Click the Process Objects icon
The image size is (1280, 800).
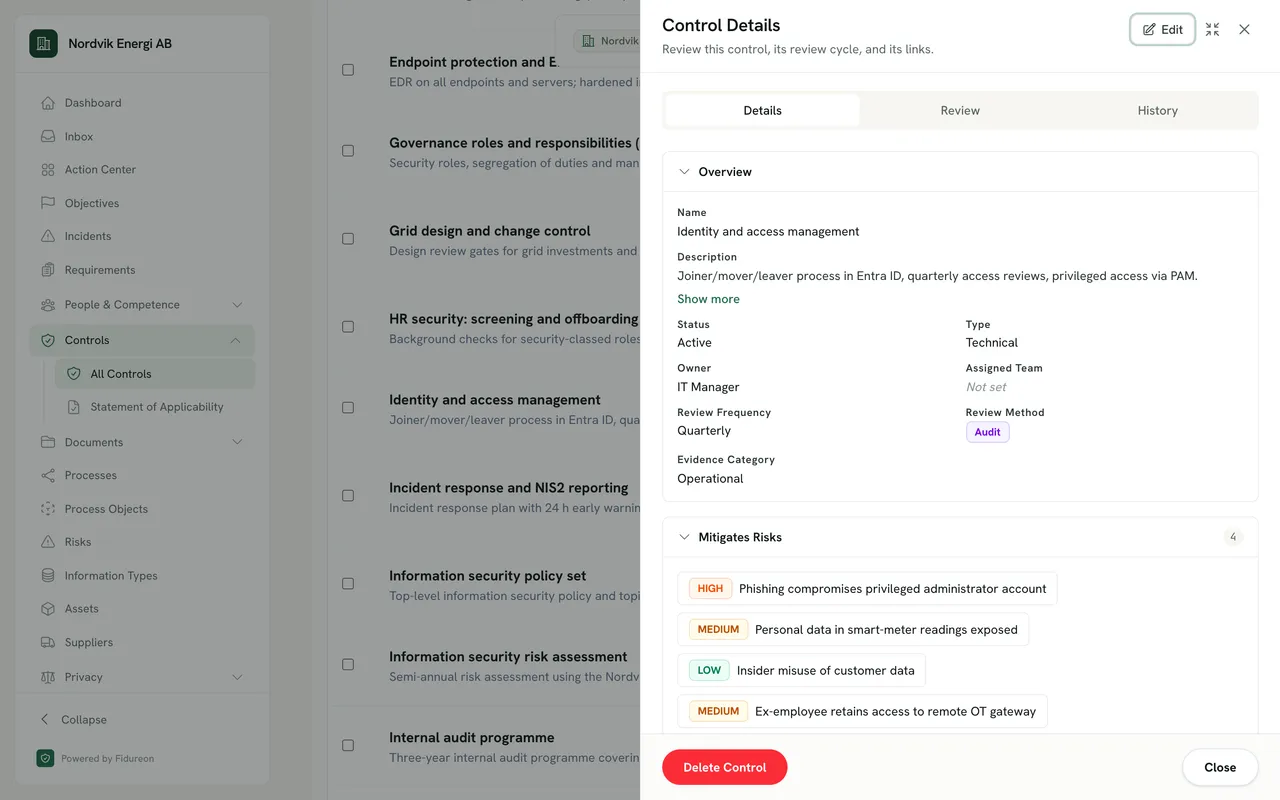pyautogui.click(x=48, y=509)
